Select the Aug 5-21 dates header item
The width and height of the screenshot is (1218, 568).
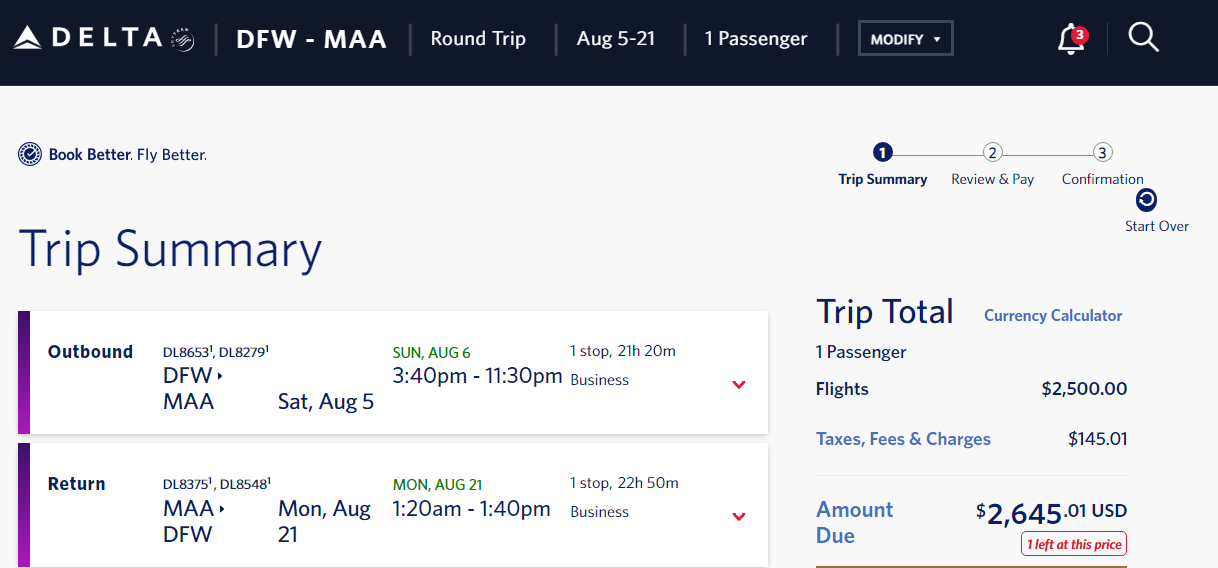tap(616, 39)
